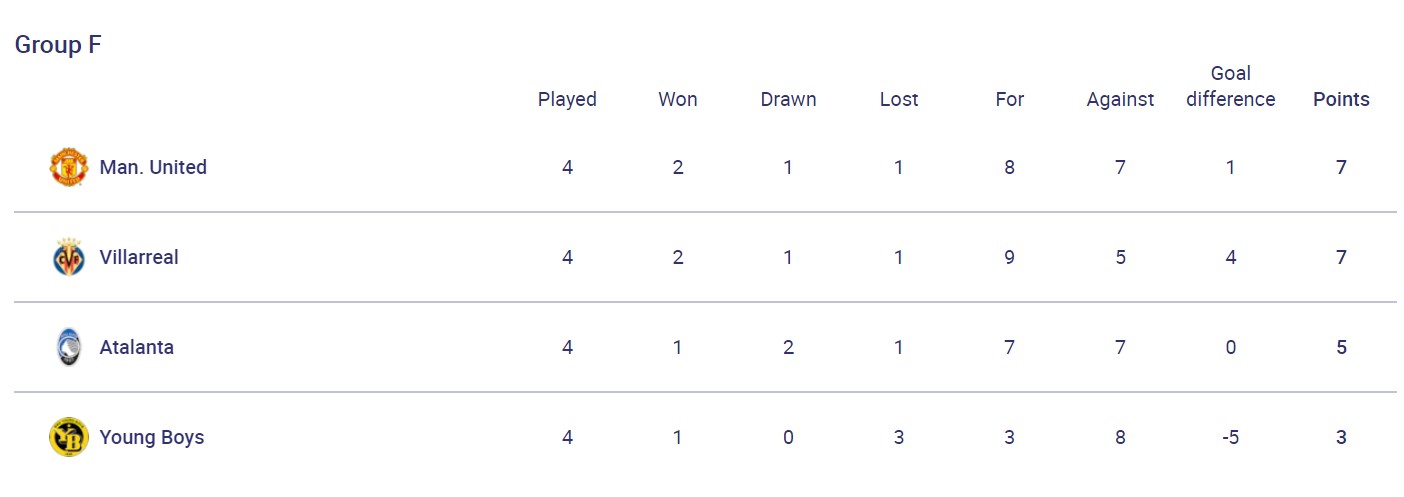Click the Against column header
The width and height of the screenshot is (1404, 497).
click(1120, 99)
